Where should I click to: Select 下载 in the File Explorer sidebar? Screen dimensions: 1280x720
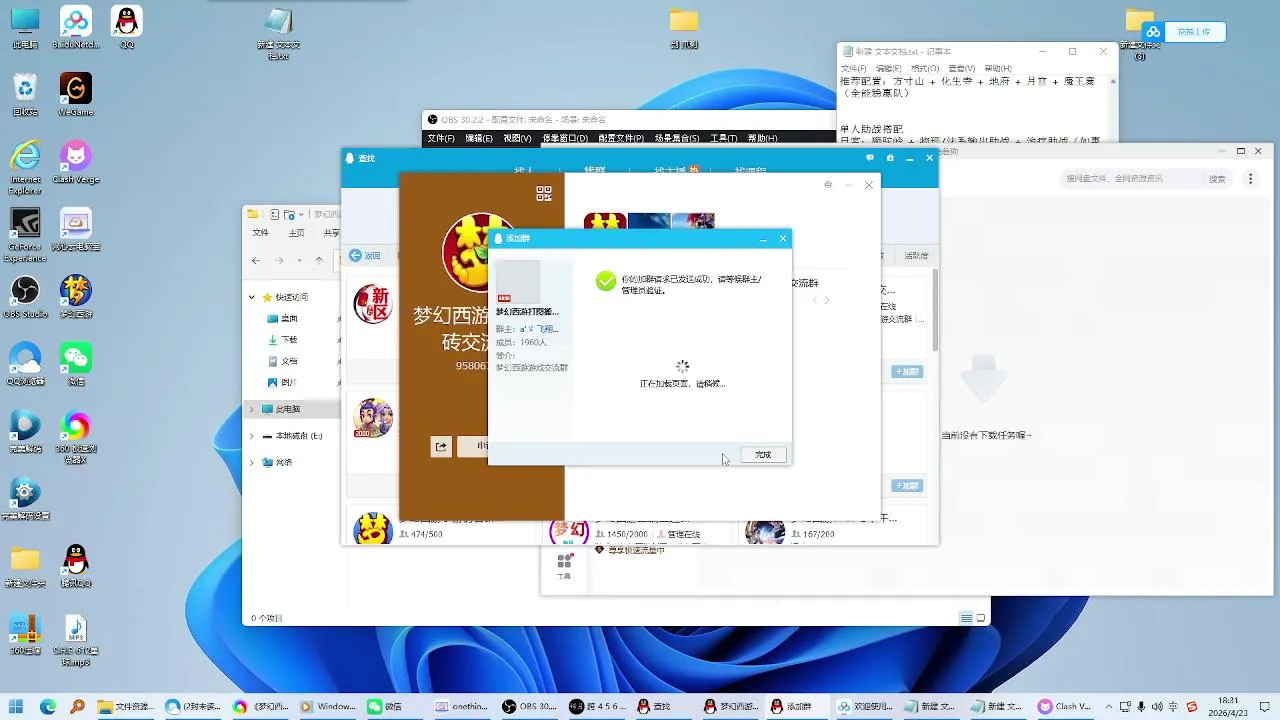pyautogui.click(x=289, y=339)
